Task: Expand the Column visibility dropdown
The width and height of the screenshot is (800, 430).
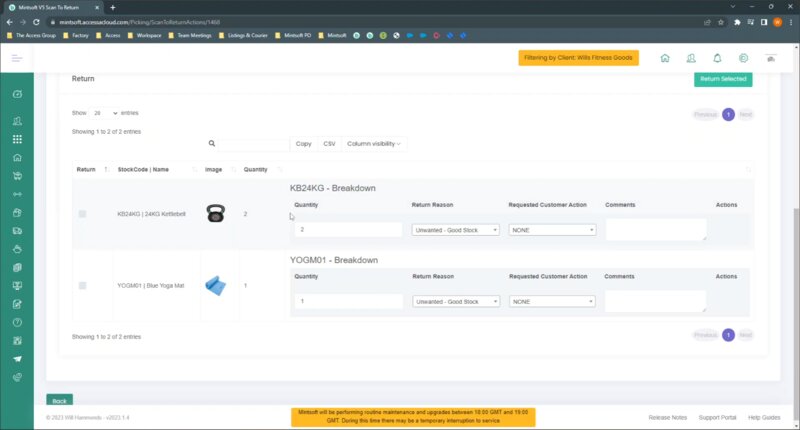Action: pos(373,144)
